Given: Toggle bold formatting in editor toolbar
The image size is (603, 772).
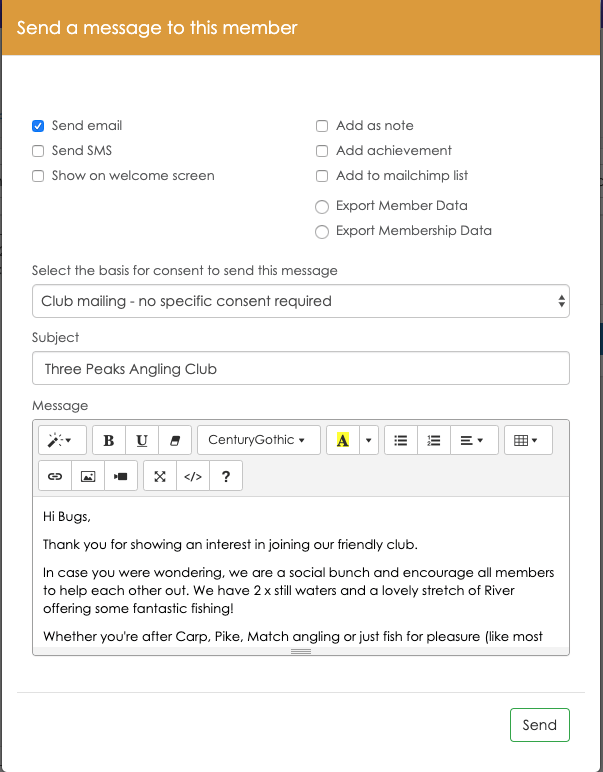Looking at the screenshot, I should click(x=109, y=440).
